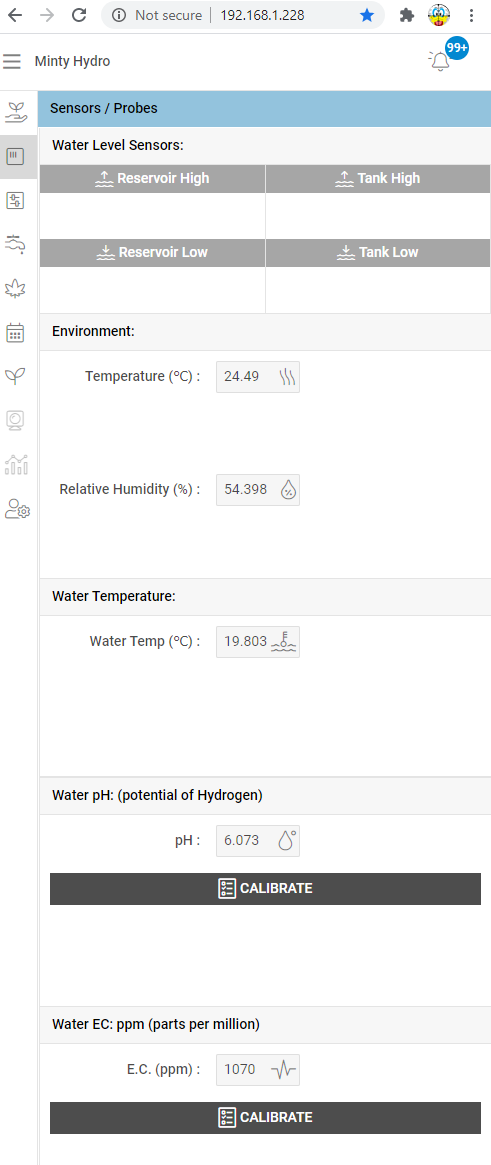Click the E.C. CALIBRATE button
The width and height of the screenshot is (491, 1165).
[x=265, y=1117]
